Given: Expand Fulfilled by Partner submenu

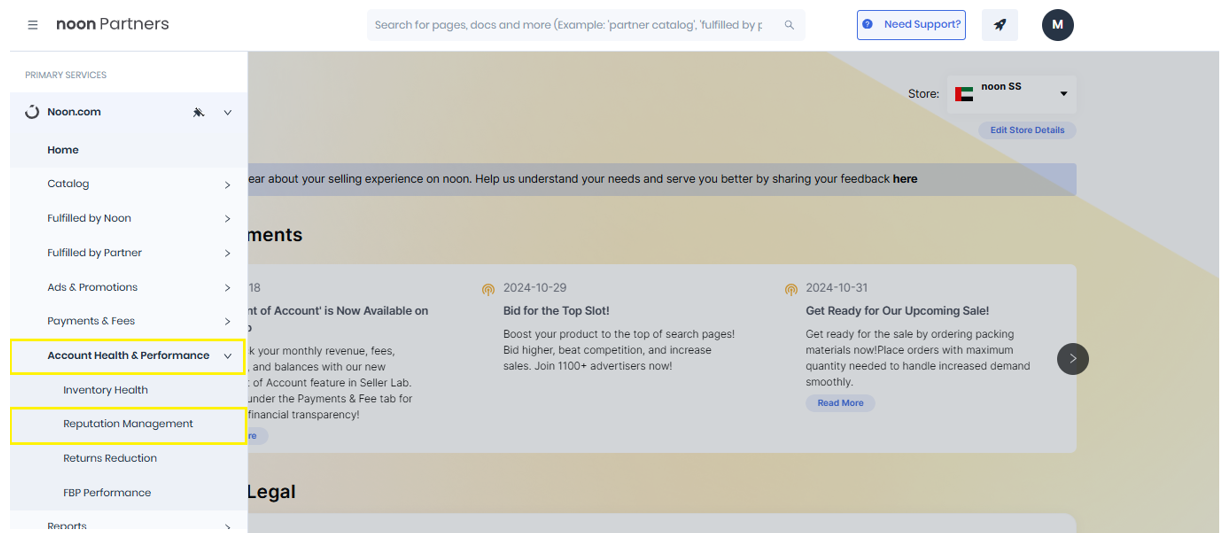Looking at the screenshot, I should 228,254.
